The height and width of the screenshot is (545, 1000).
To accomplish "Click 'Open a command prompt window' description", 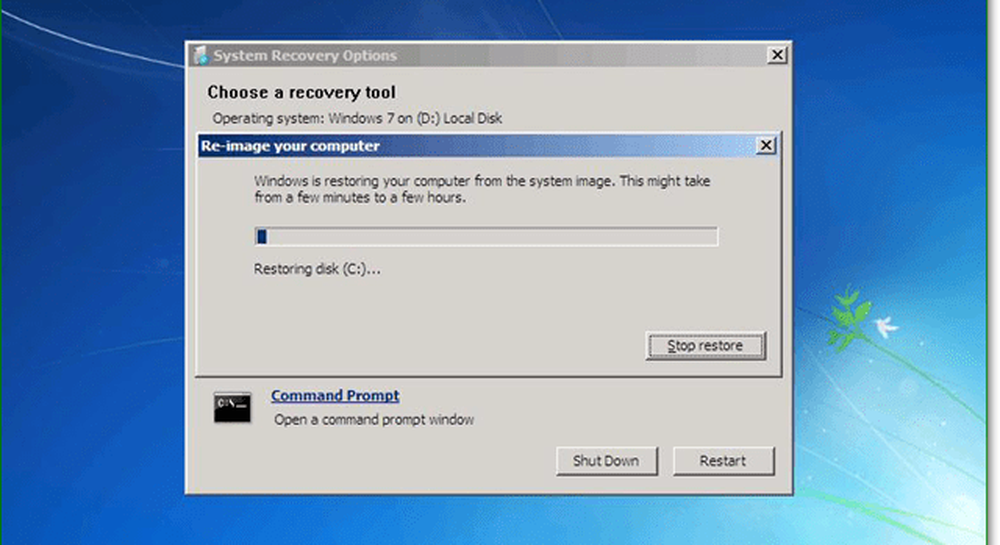I will point(374,420).
